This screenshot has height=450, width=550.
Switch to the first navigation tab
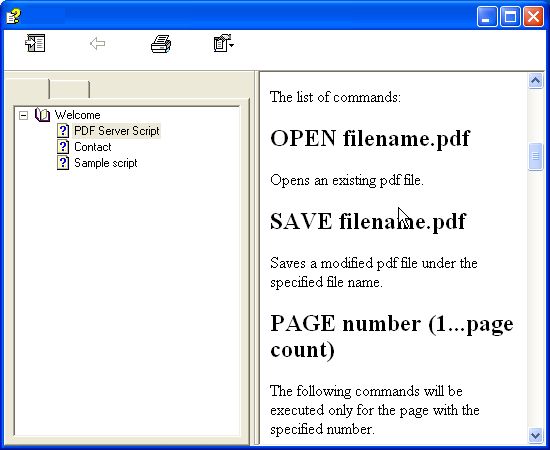click(x=27, y=89)
